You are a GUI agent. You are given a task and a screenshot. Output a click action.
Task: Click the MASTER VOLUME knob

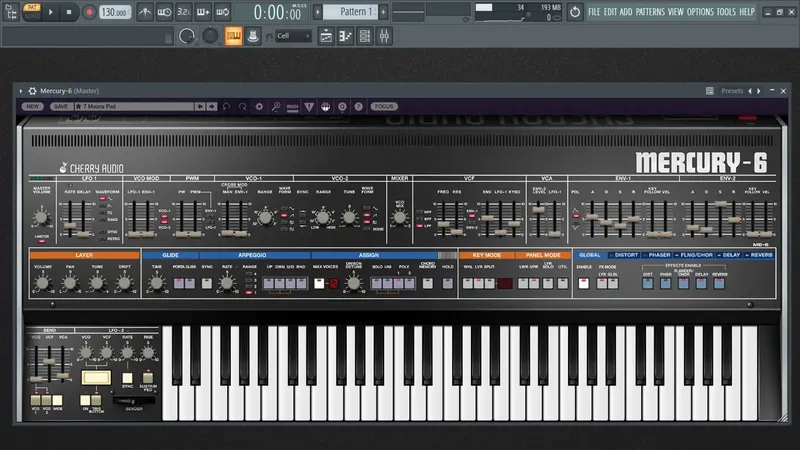[x=41, y=217]
